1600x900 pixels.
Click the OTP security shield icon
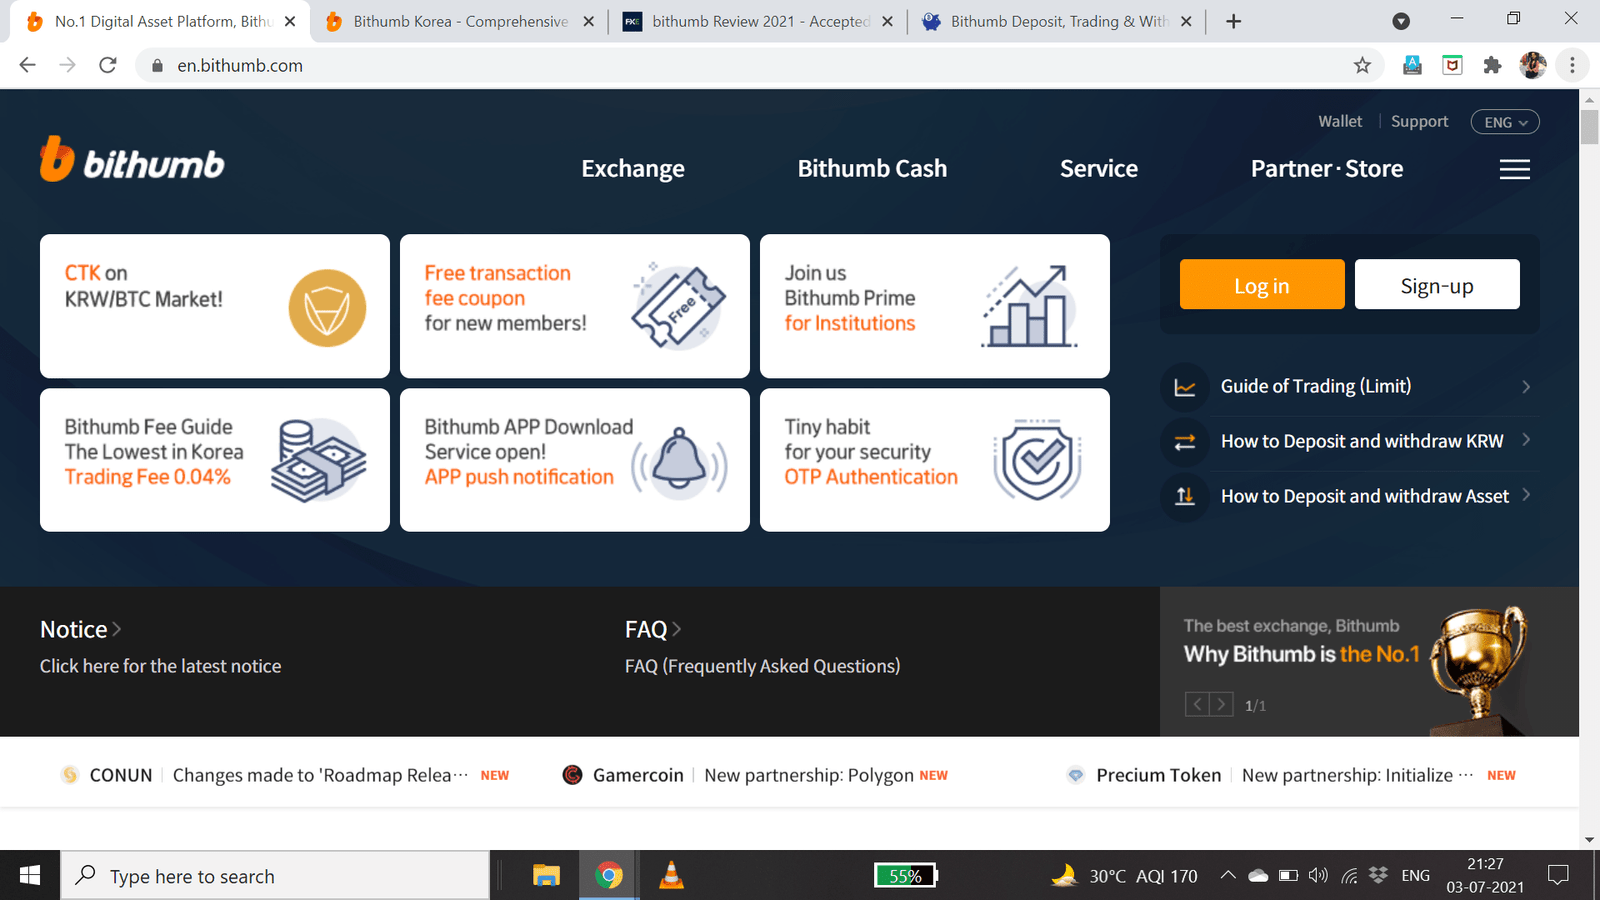(1038, 460)
